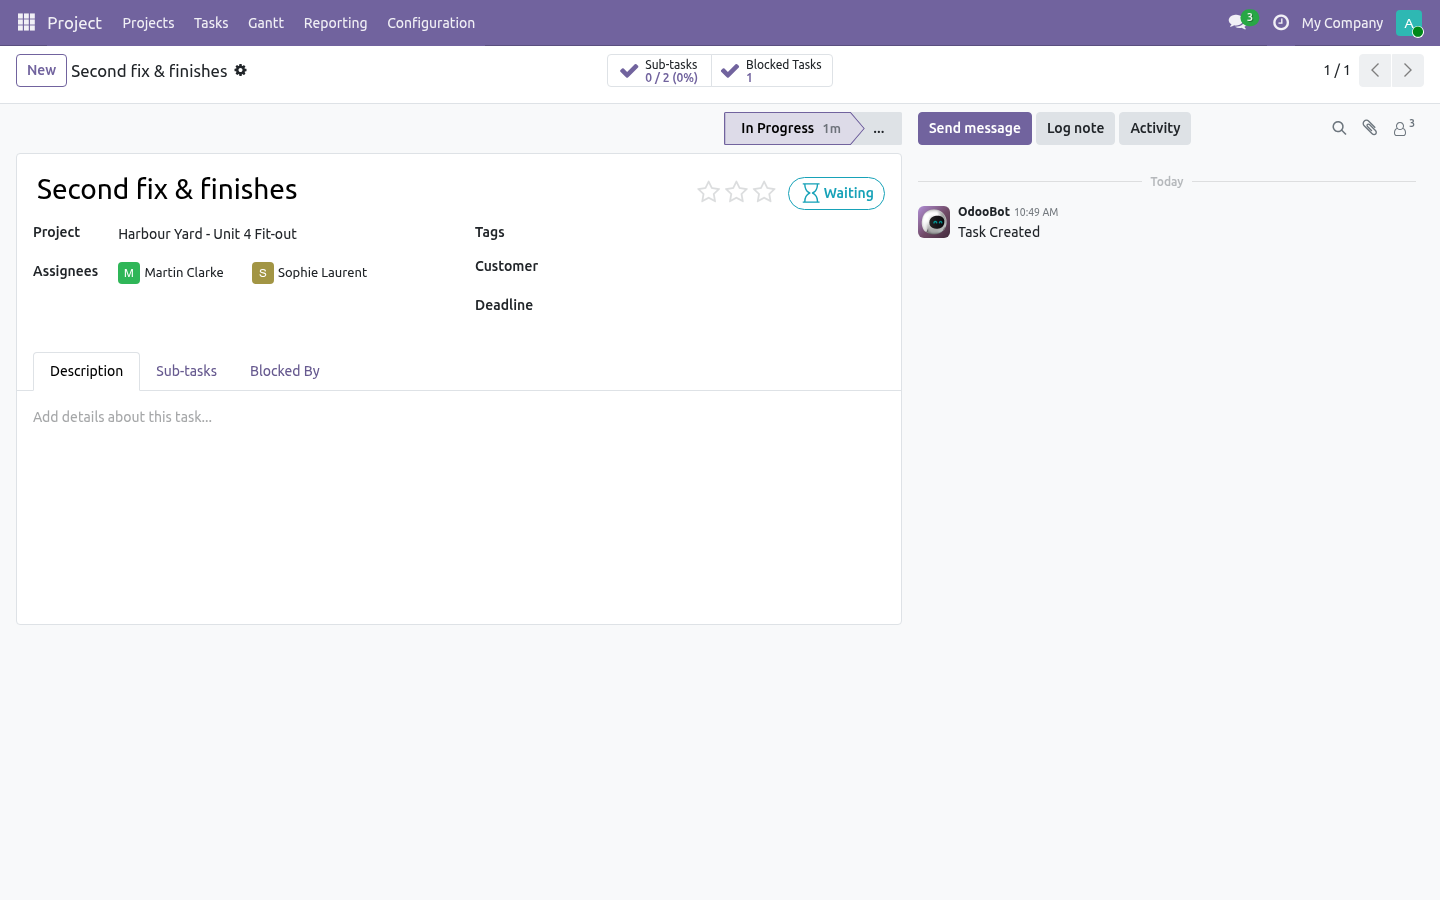The image size is (1440, 900).
Task: Click Log note
Action: click(x=1075, y=128)
